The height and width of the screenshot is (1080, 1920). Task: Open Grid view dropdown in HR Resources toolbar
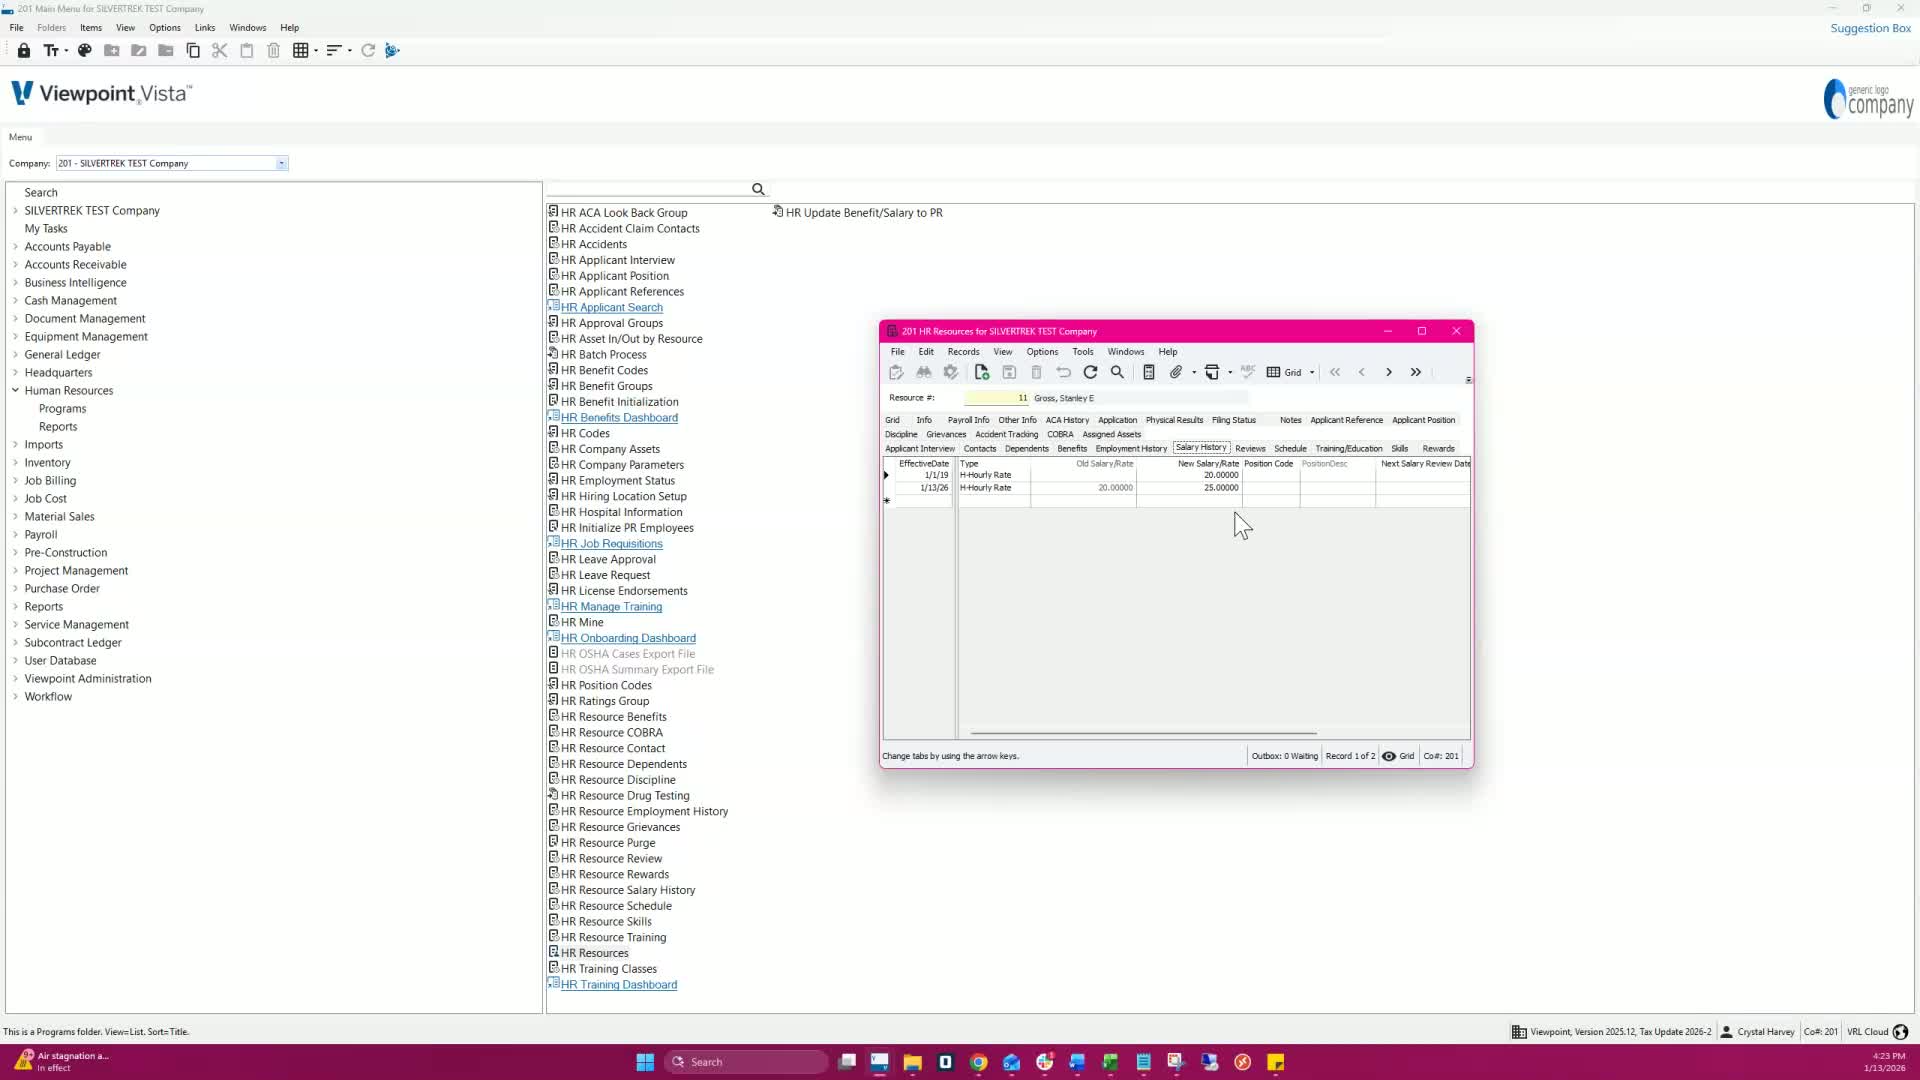(1311, 372)
